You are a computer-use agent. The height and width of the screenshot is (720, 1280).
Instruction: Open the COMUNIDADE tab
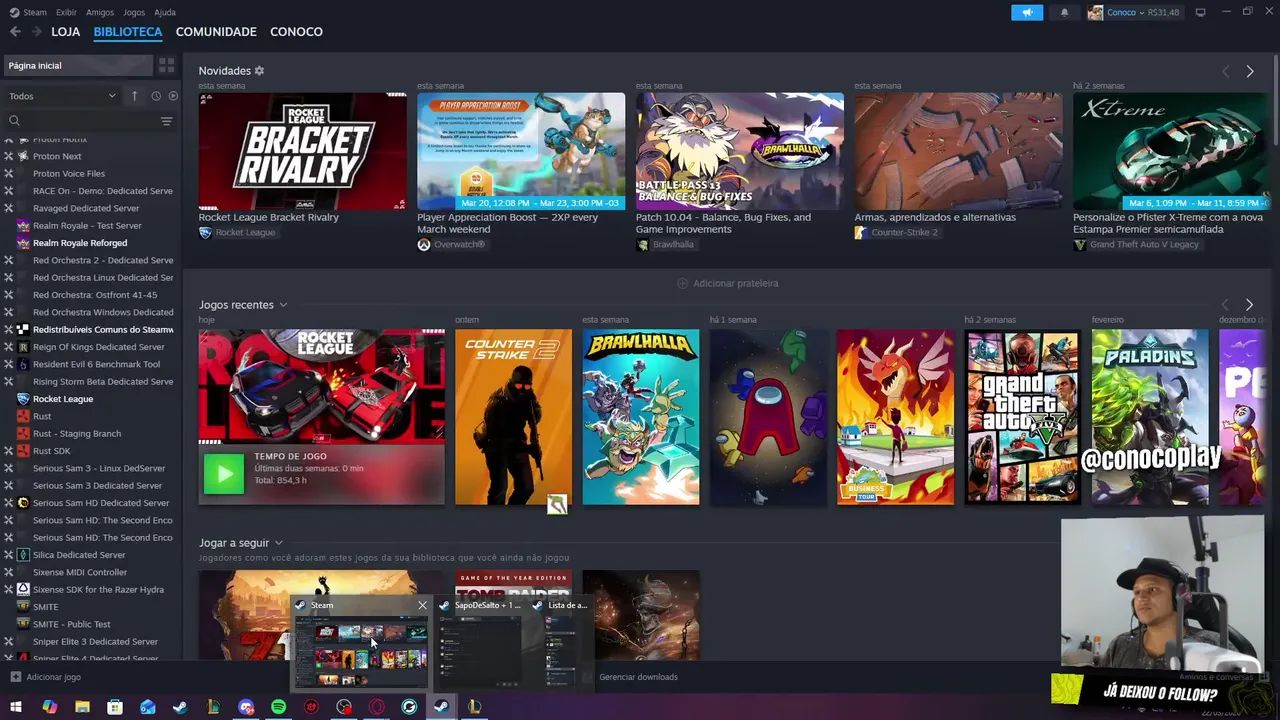tap(216, 32)
